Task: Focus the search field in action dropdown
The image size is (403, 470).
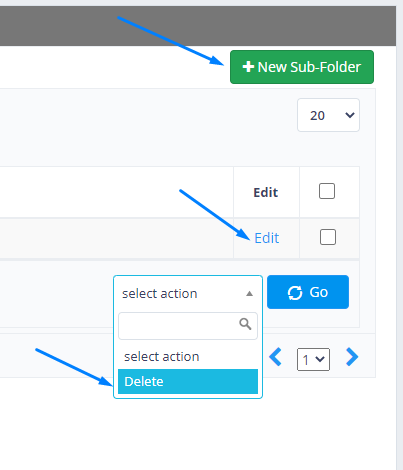Action: click(188, 326)
